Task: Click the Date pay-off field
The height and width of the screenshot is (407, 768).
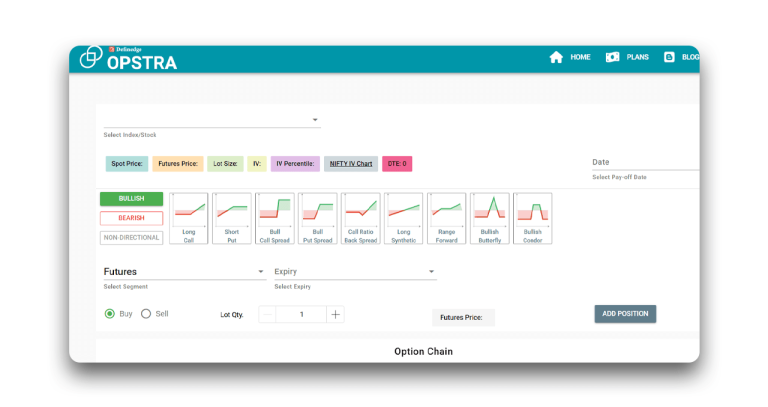Action: click(x=646, y=162)
